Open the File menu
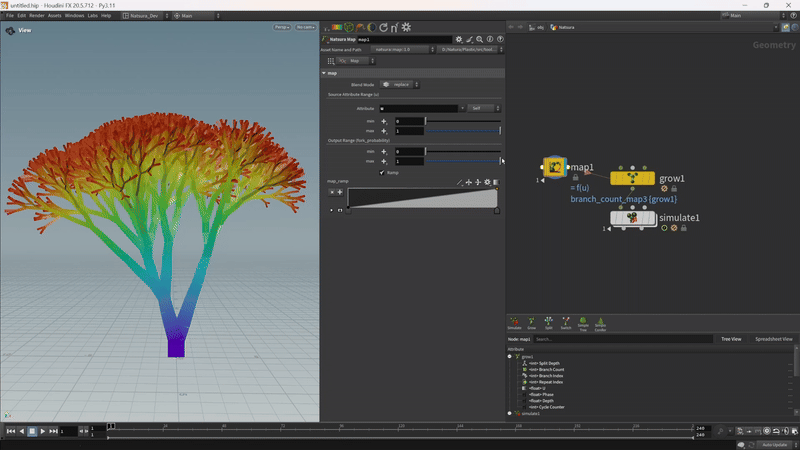Screen dimensions: 800x450 click(x=10, y=16)
